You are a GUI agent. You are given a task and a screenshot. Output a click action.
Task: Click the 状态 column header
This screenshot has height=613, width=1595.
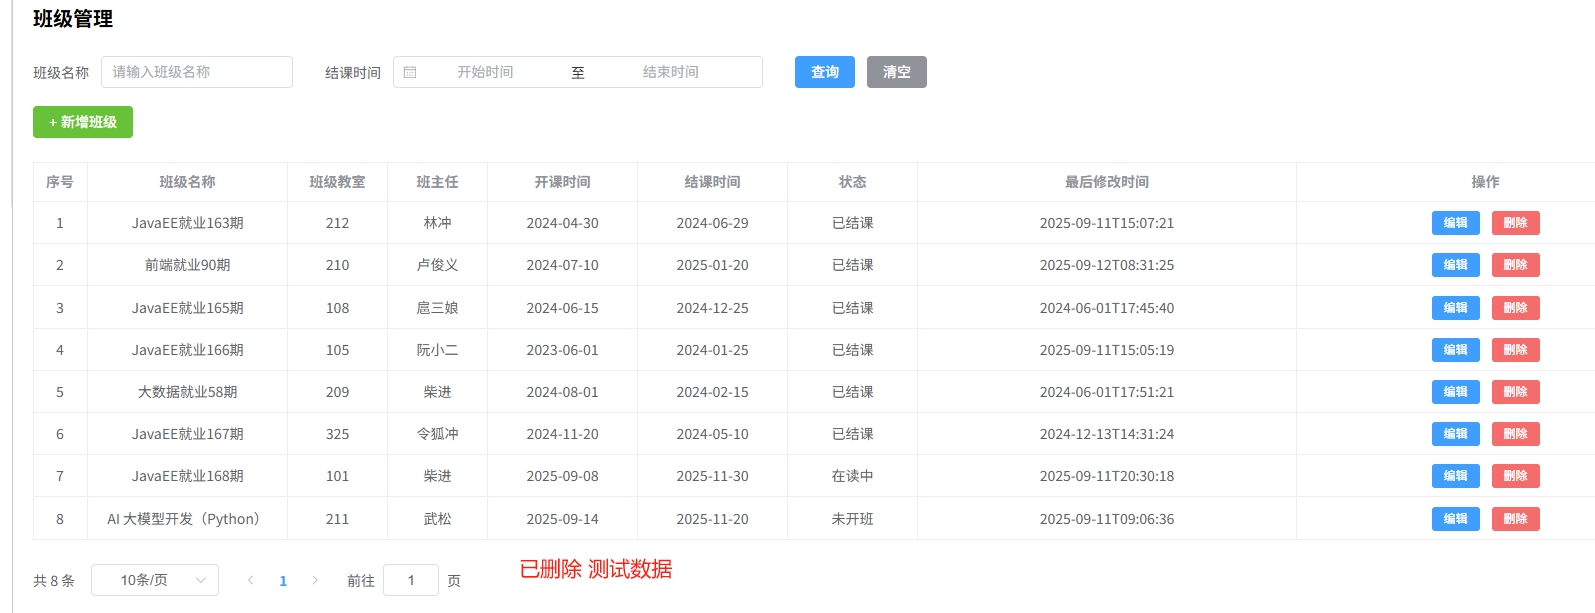(x=853, y=182)
